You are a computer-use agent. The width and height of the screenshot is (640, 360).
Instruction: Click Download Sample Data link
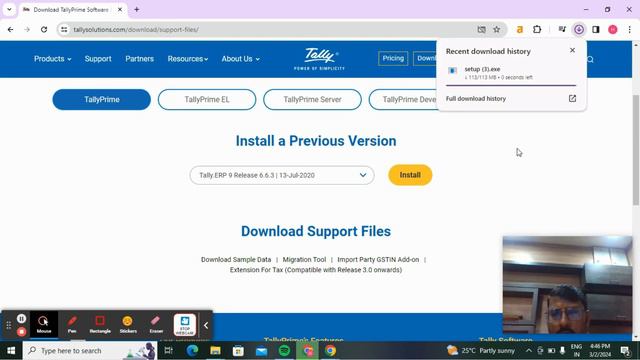click(x=236, y=260)
